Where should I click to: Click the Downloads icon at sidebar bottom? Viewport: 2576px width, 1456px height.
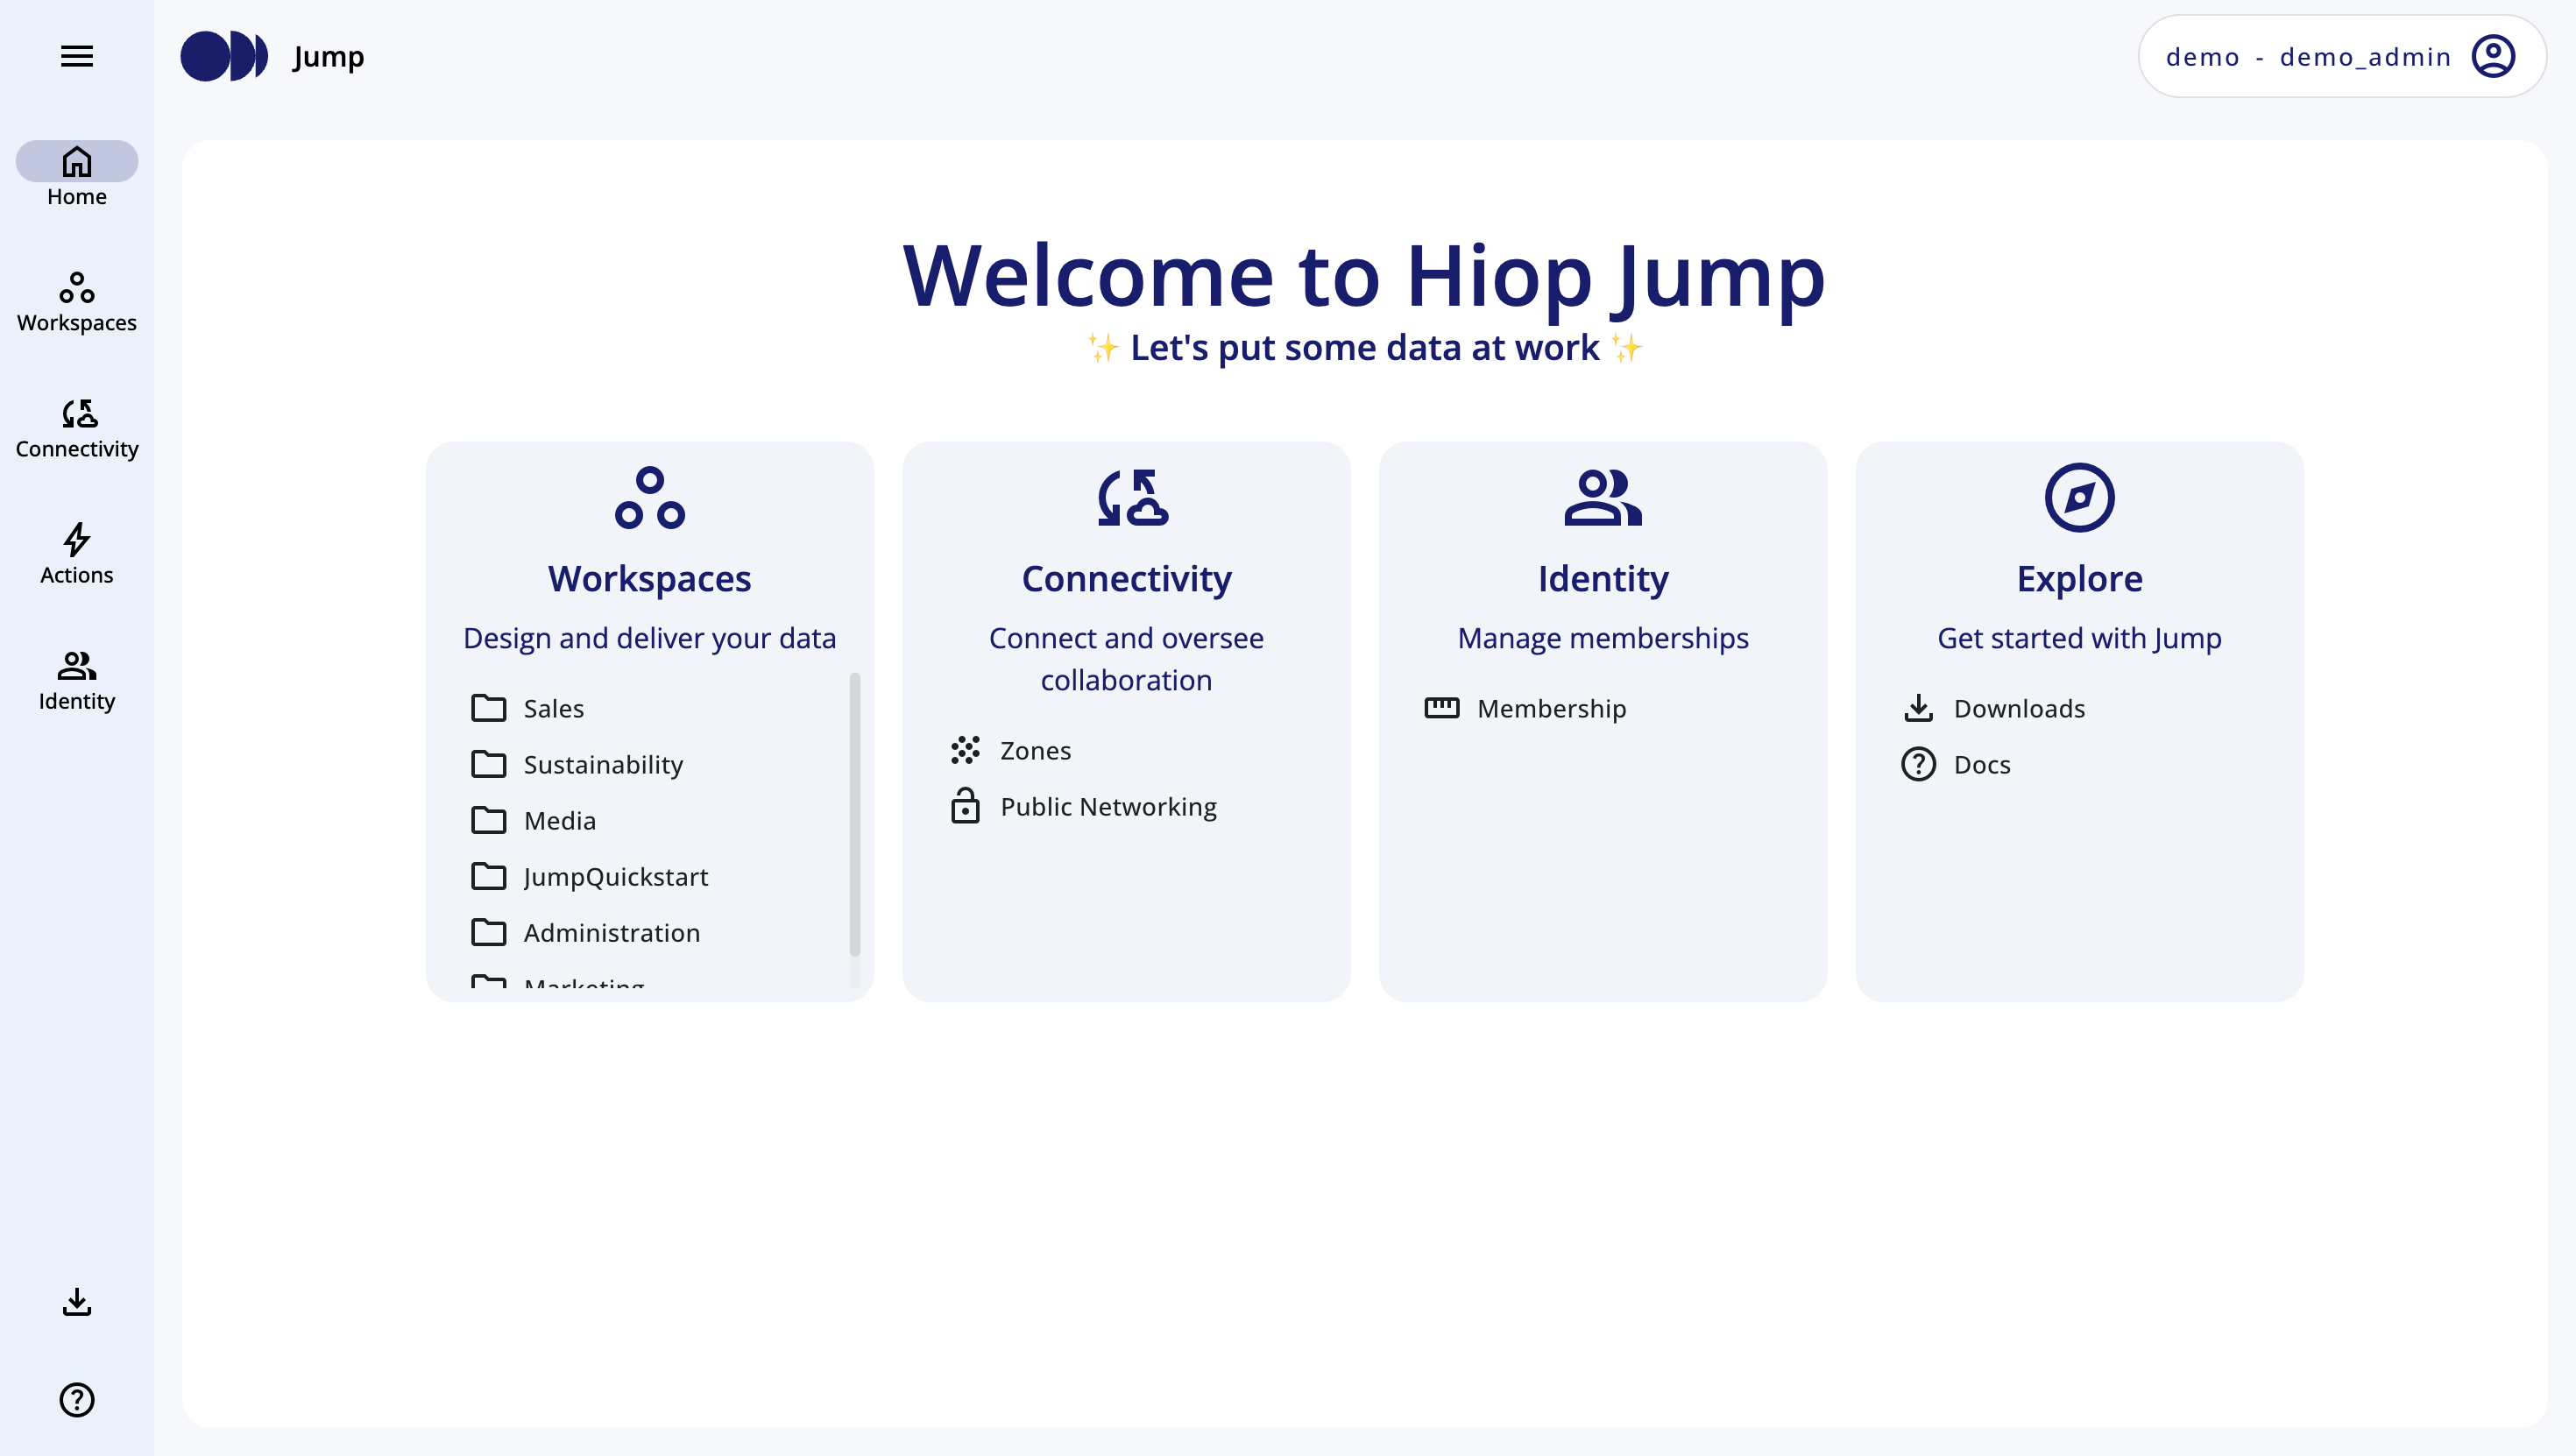(x=76, y=1302)
